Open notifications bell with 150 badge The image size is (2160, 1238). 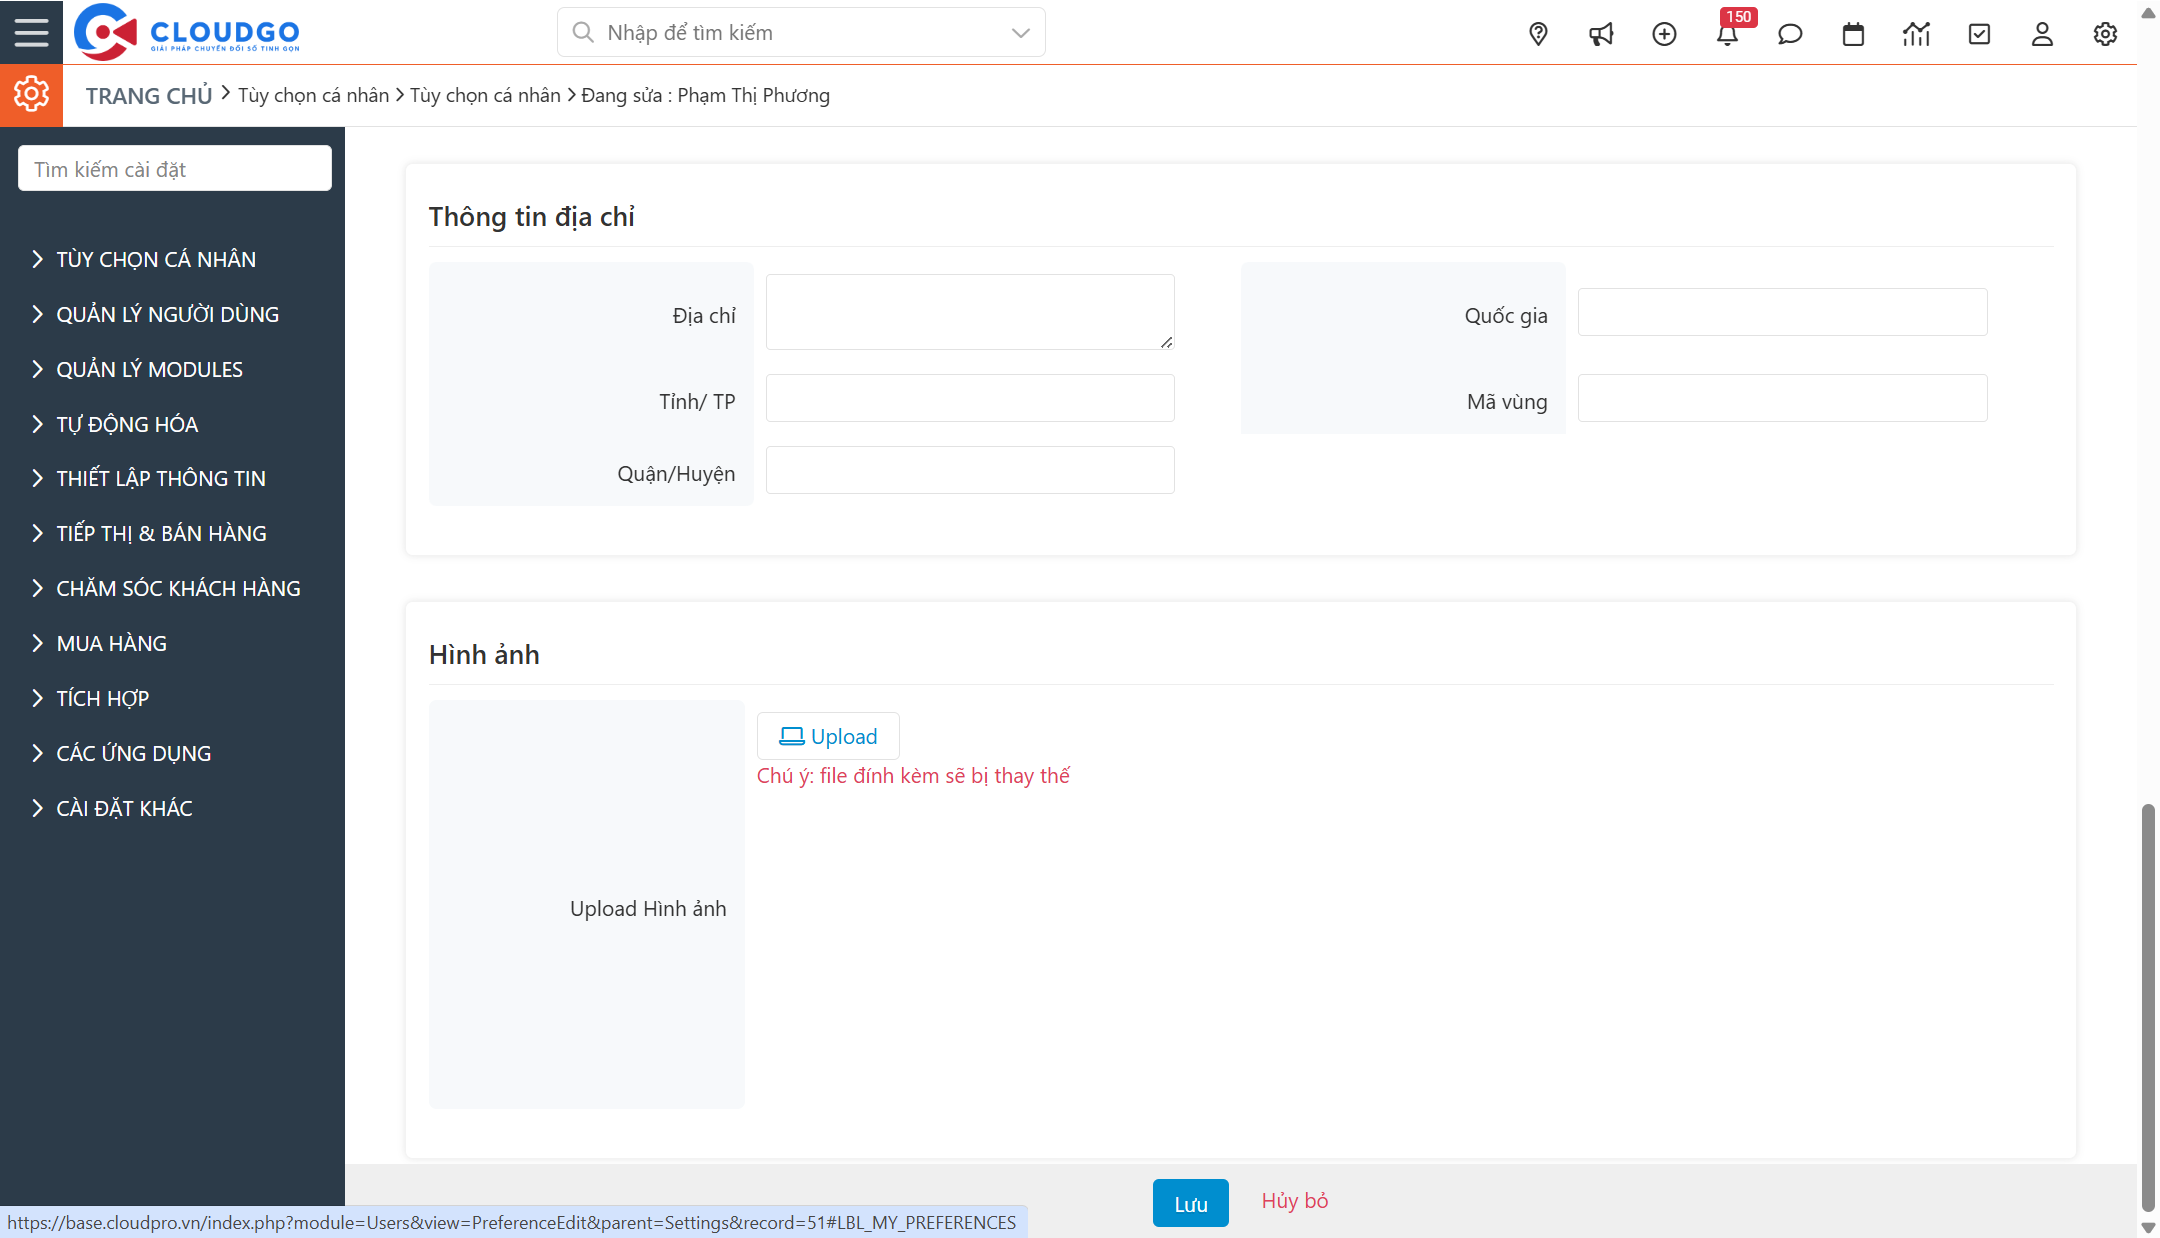tap(1727, 34)
